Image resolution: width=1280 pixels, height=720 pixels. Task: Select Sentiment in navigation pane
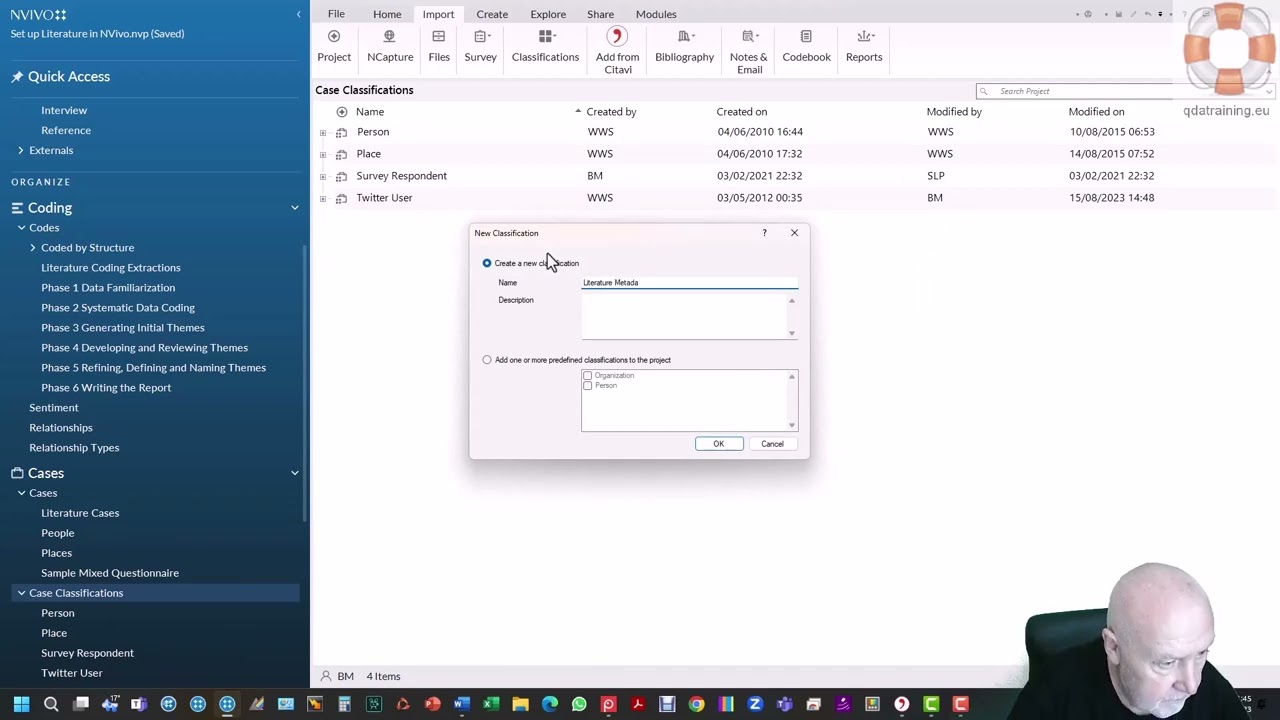click(x=54, y=408)
